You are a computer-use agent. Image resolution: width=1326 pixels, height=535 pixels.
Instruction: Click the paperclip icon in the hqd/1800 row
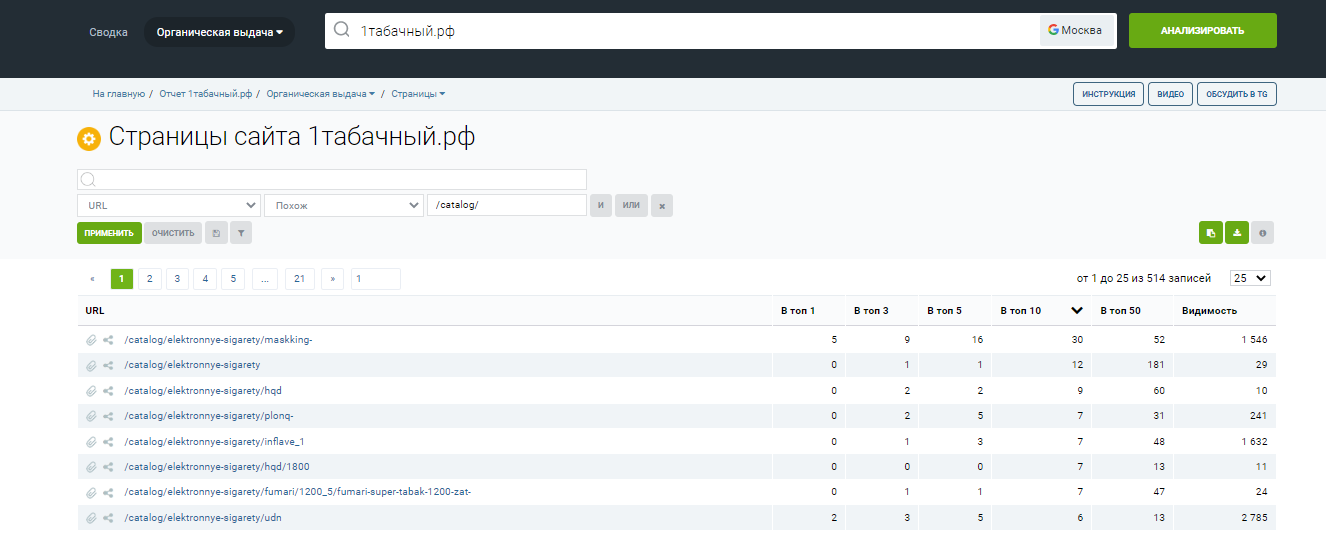tap(91, 467)
